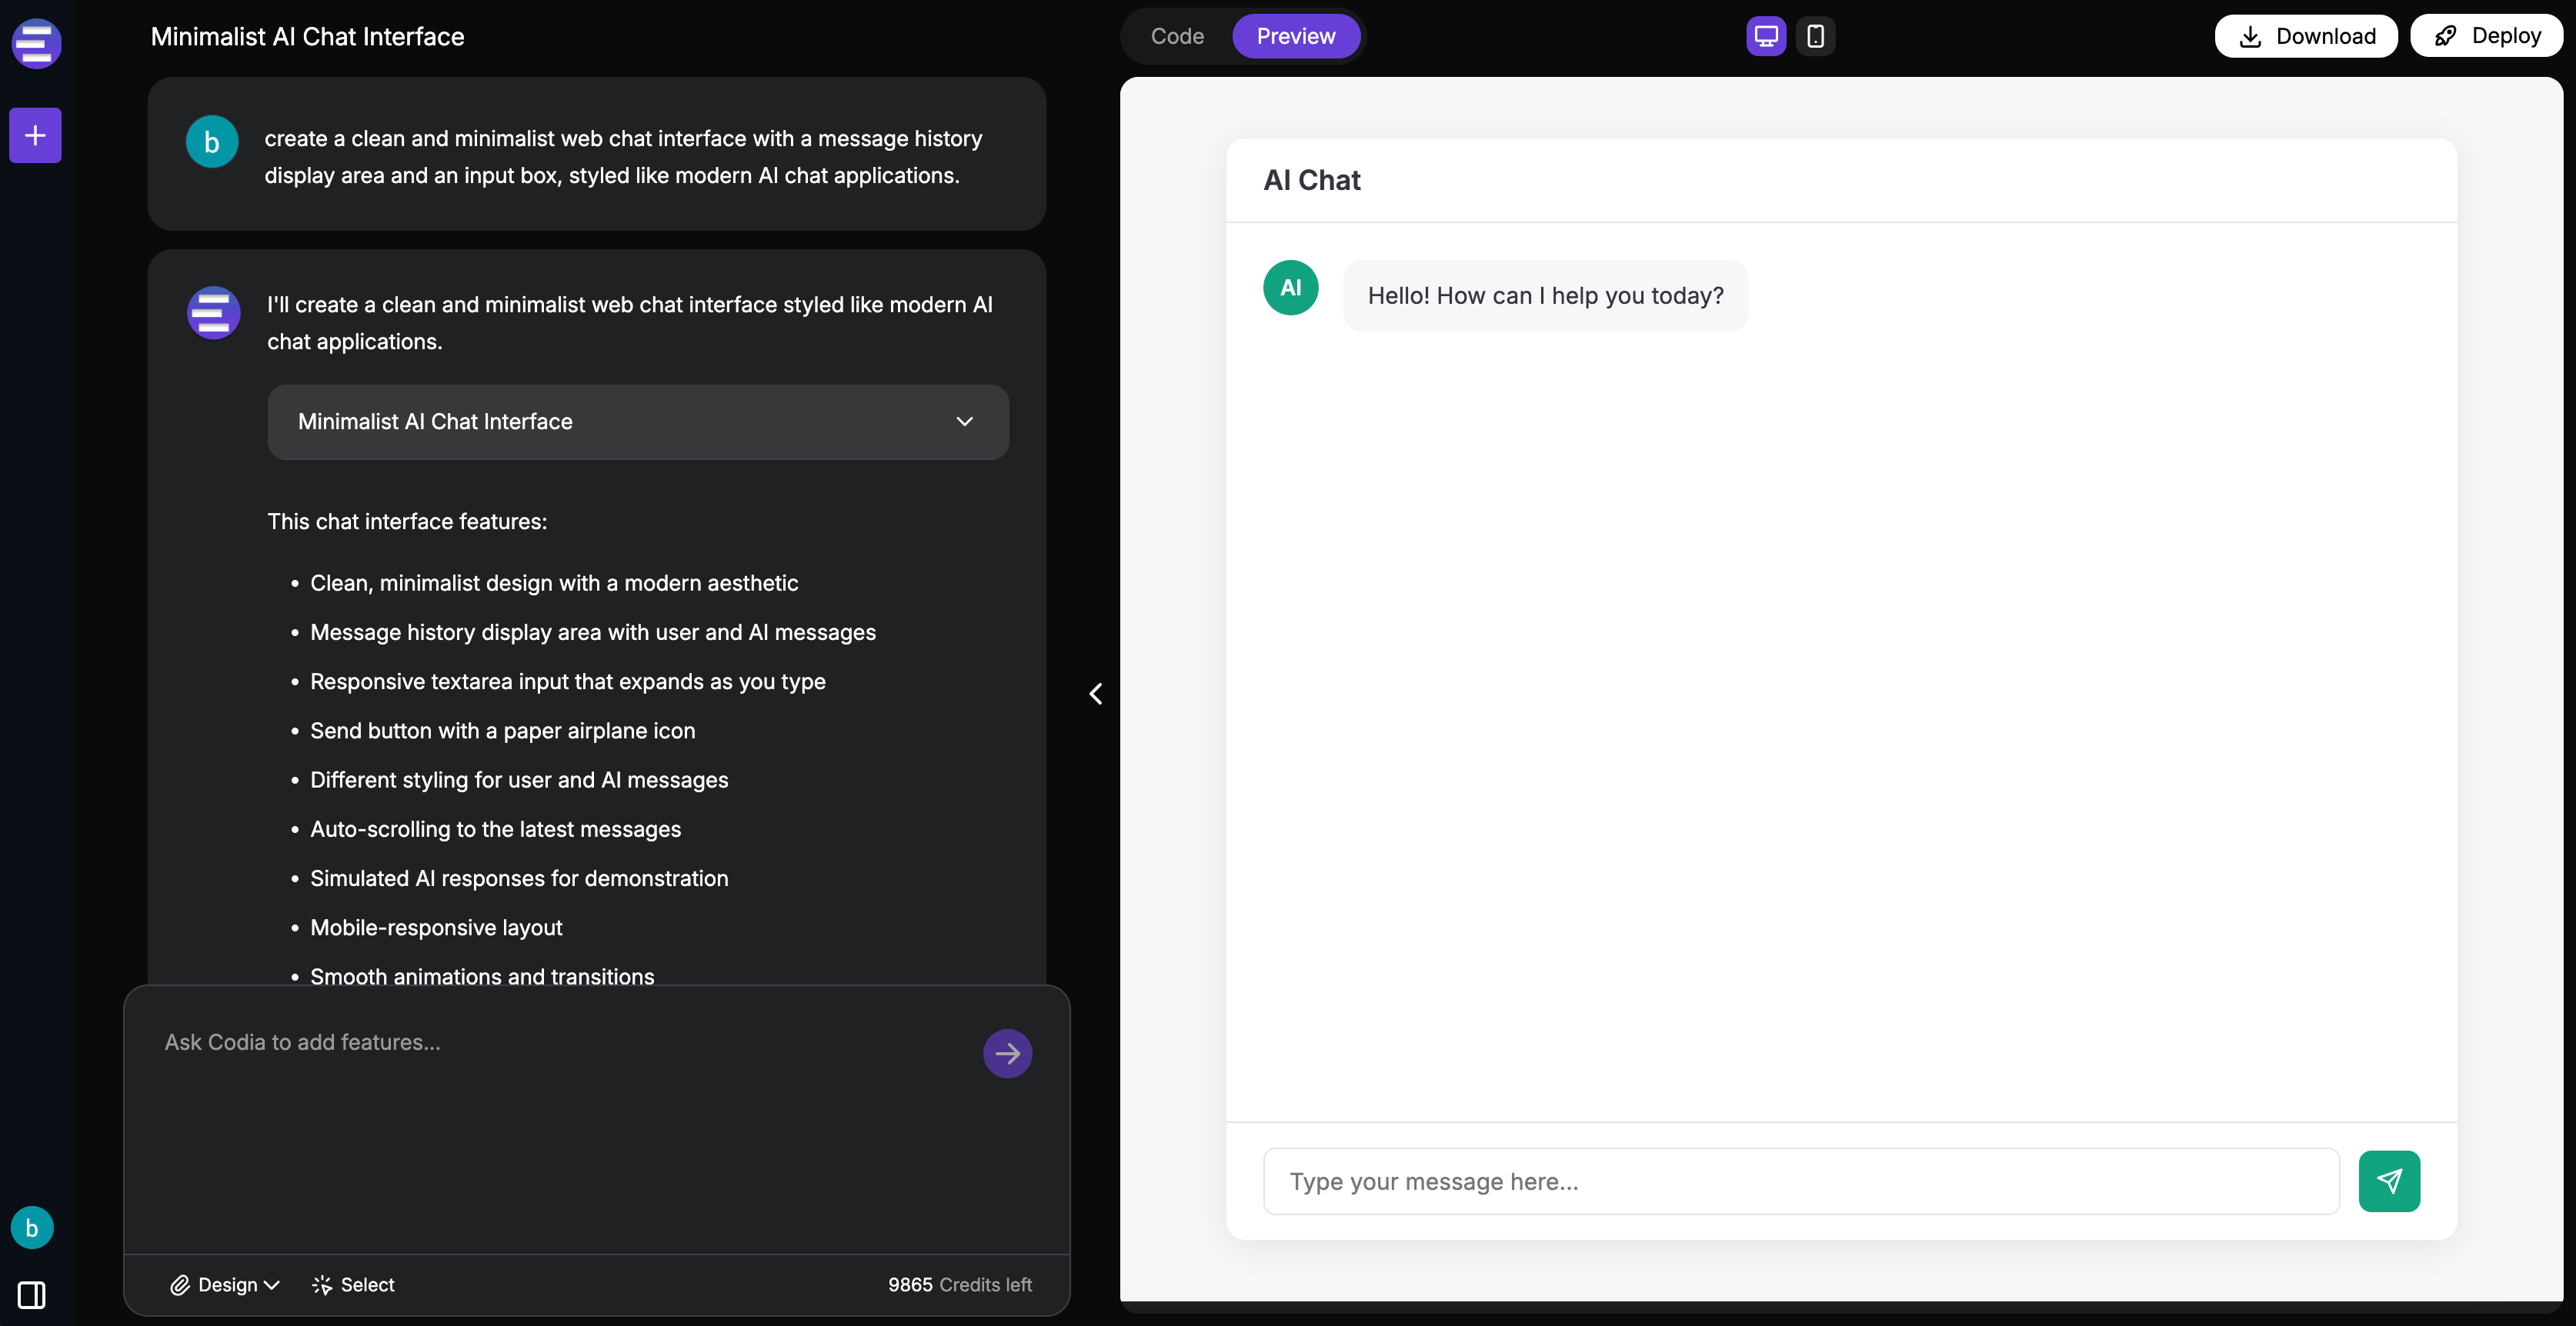
Task: Click the Credits left counter
Action: [959, 1285]
